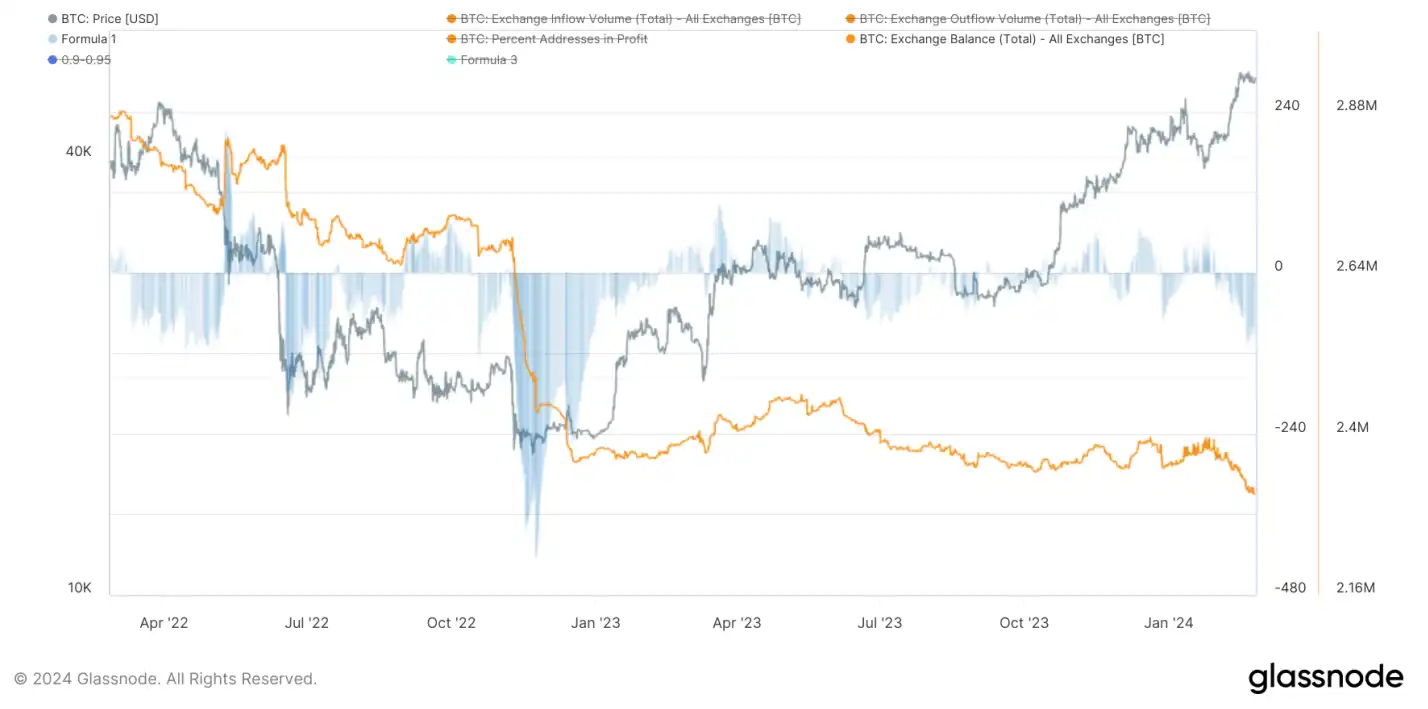Click the Oct '23 date axis label
This screenshot has height=709, width=1428.
1024,623
